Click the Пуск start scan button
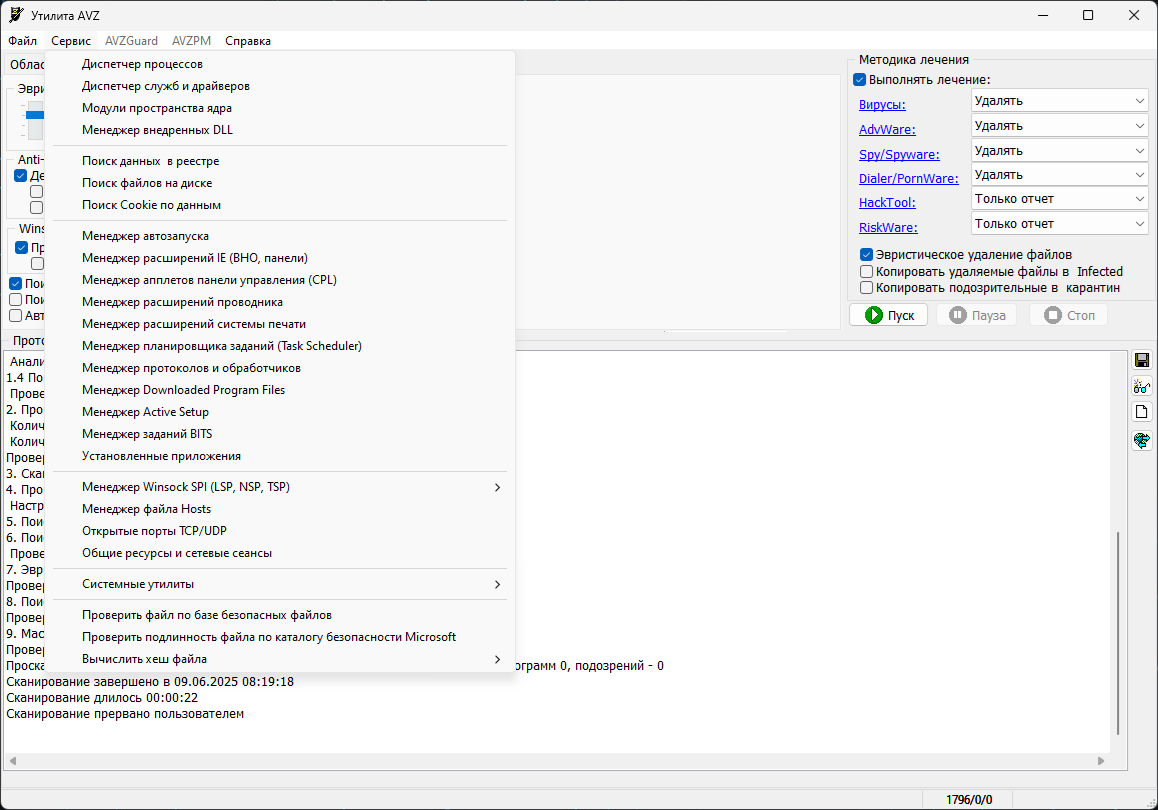Viewport: 1158px width, 810px height. pyautogui.click(x=888, y=315)
